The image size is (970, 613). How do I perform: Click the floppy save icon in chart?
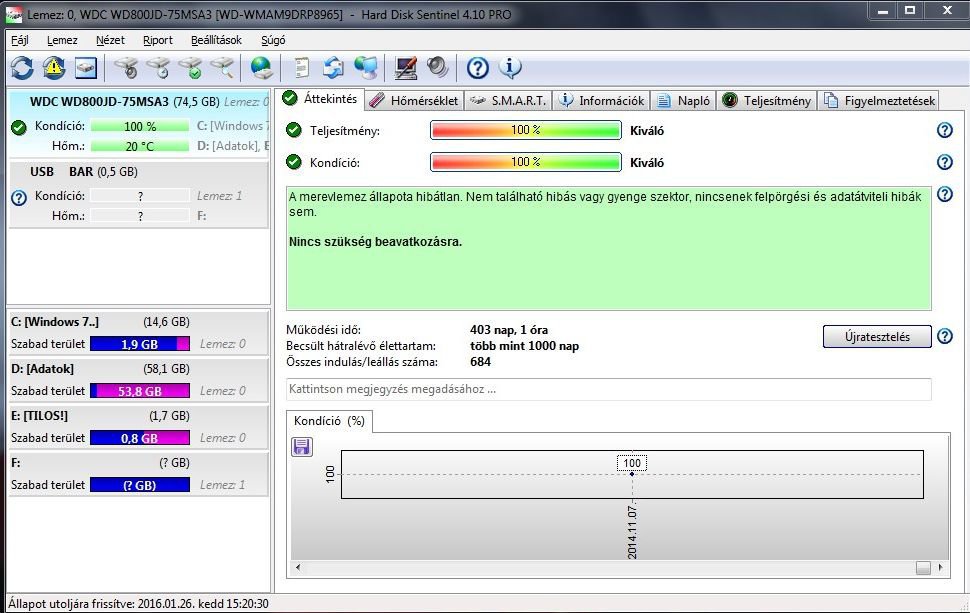[302, 447]
